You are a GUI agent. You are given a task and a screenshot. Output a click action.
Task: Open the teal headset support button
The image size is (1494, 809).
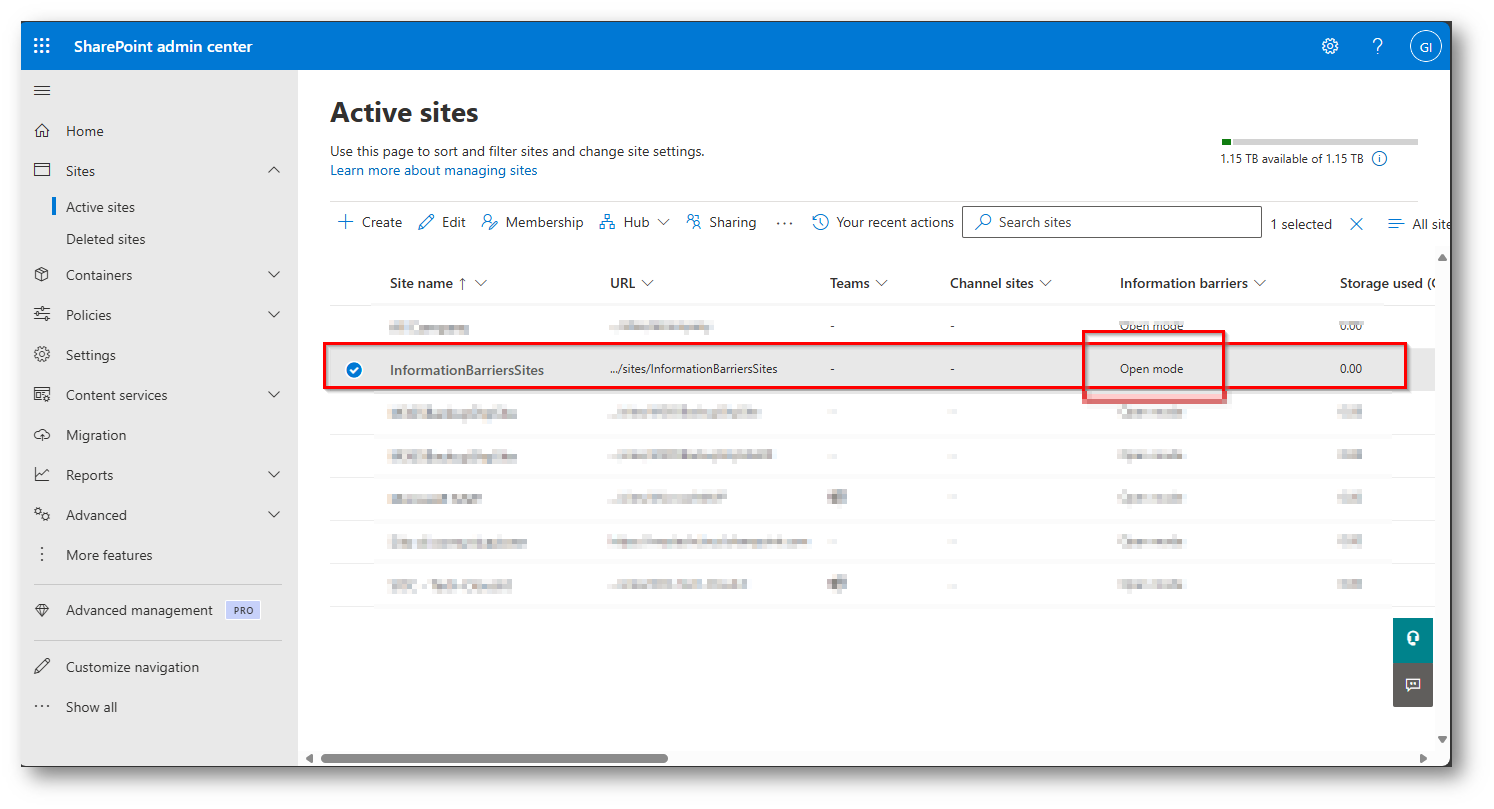click(1412, 638)
